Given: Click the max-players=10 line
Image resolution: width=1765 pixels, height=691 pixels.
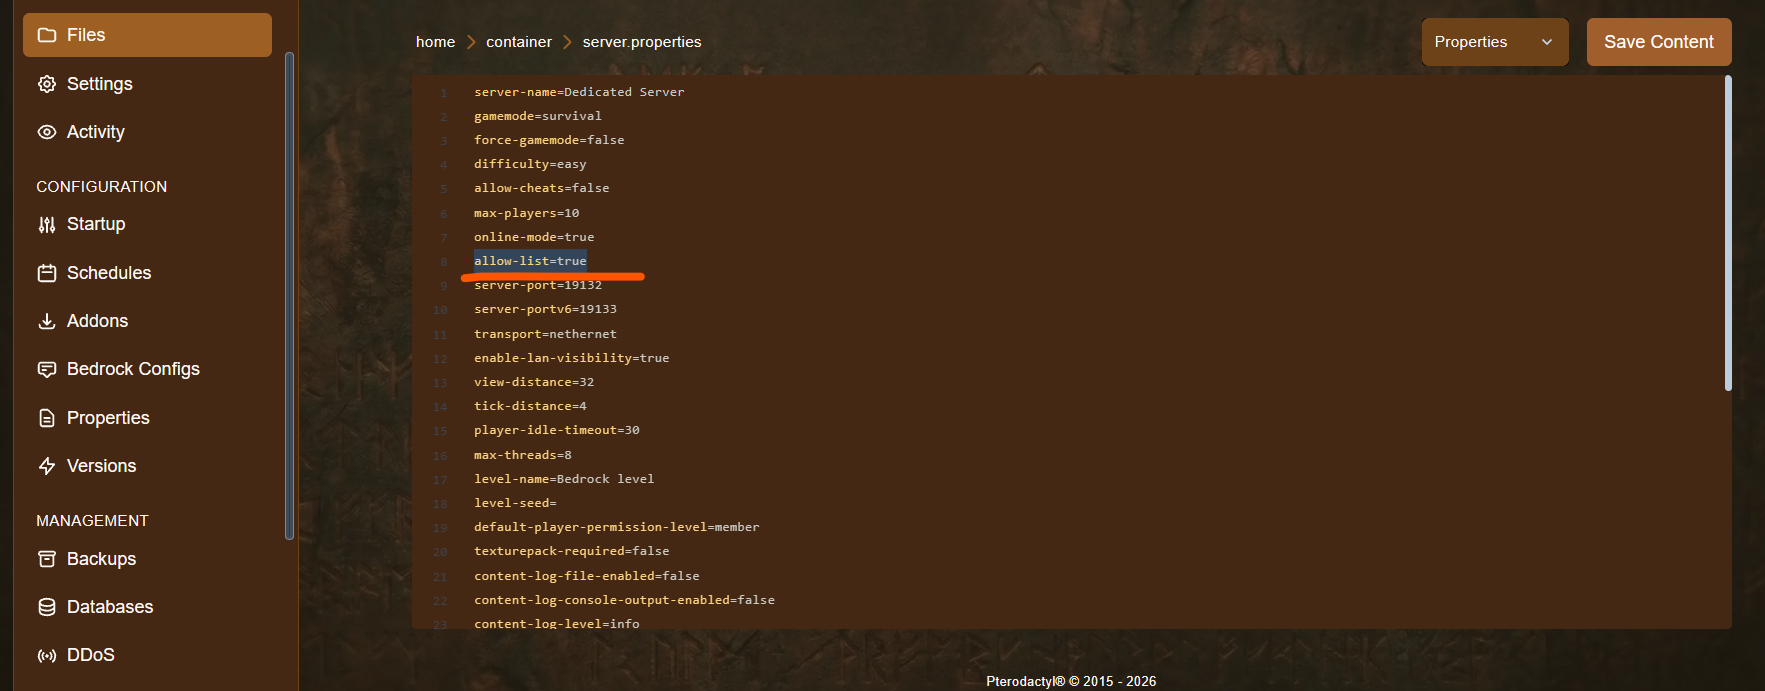Looking at the screenshot, I should point(527,213).
